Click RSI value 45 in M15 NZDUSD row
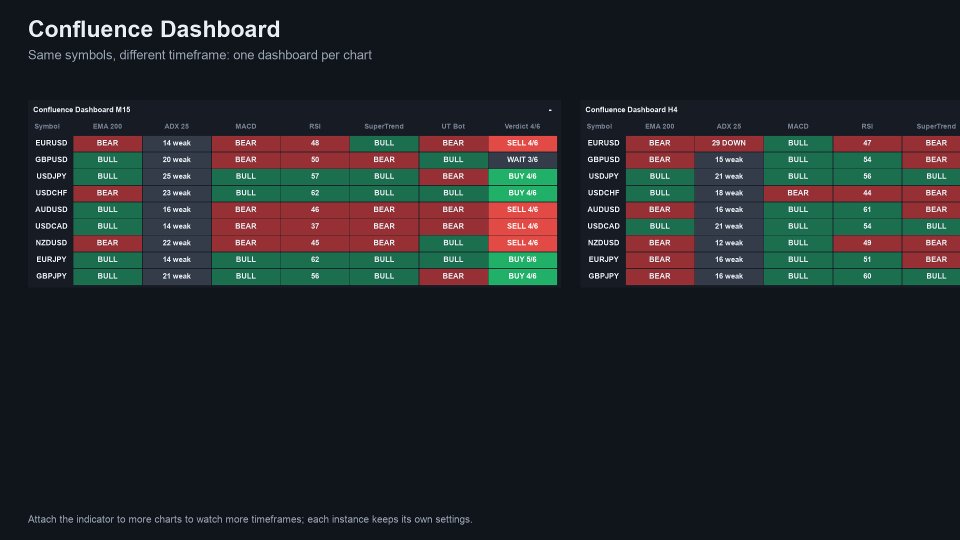This screenshot has height=540, width=960. [x=315, y=242]
